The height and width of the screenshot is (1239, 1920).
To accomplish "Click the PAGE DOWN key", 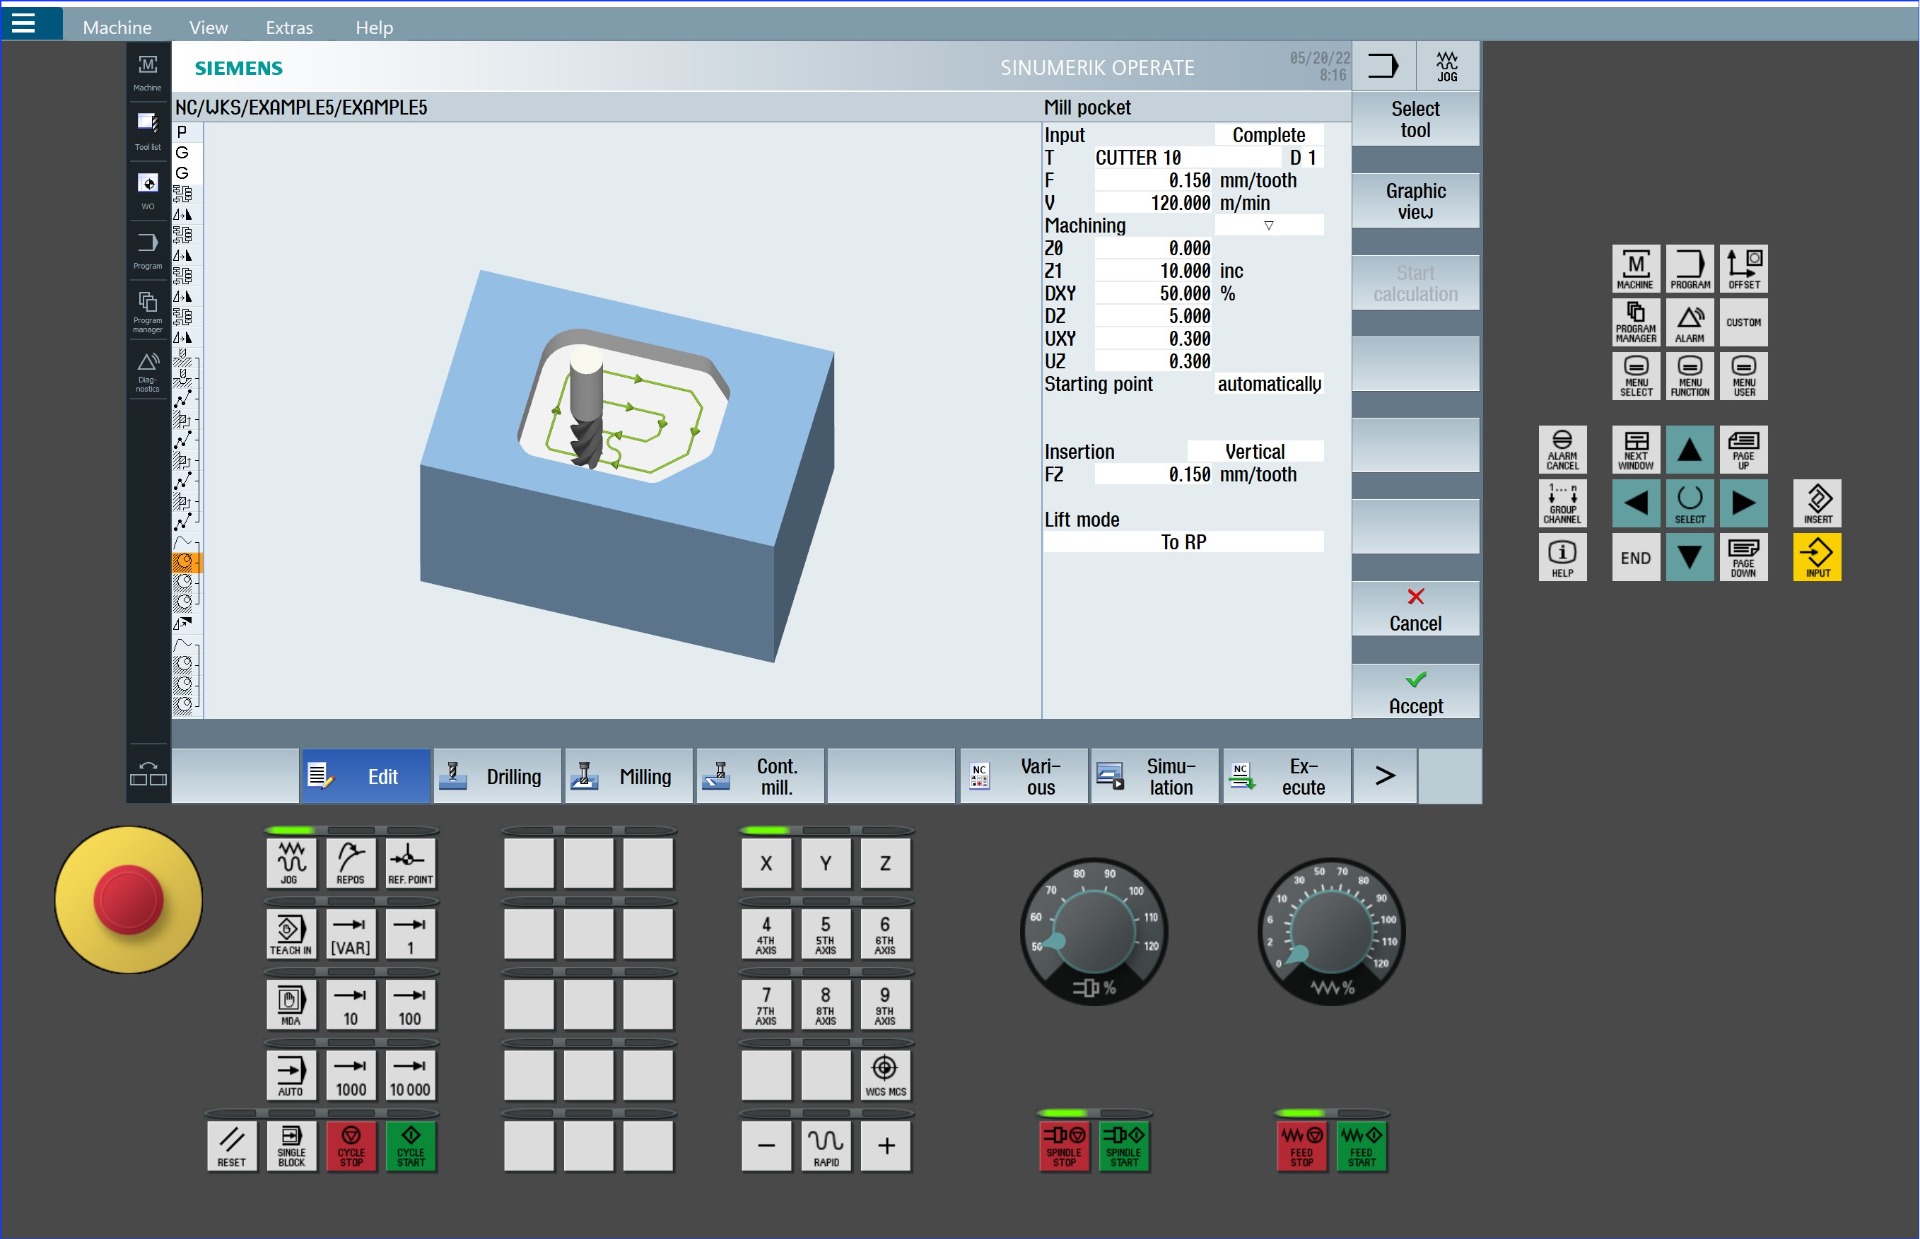I will (1744, 557).
